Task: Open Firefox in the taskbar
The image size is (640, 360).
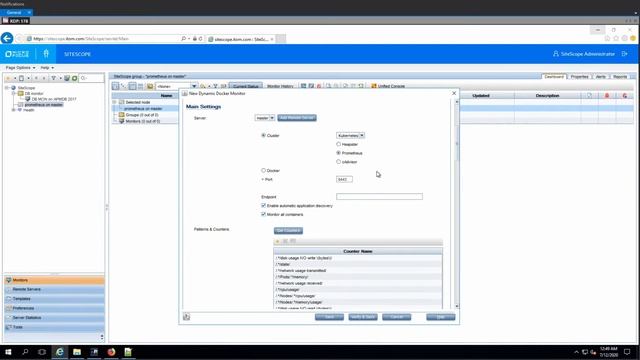Action: [111, 352]
